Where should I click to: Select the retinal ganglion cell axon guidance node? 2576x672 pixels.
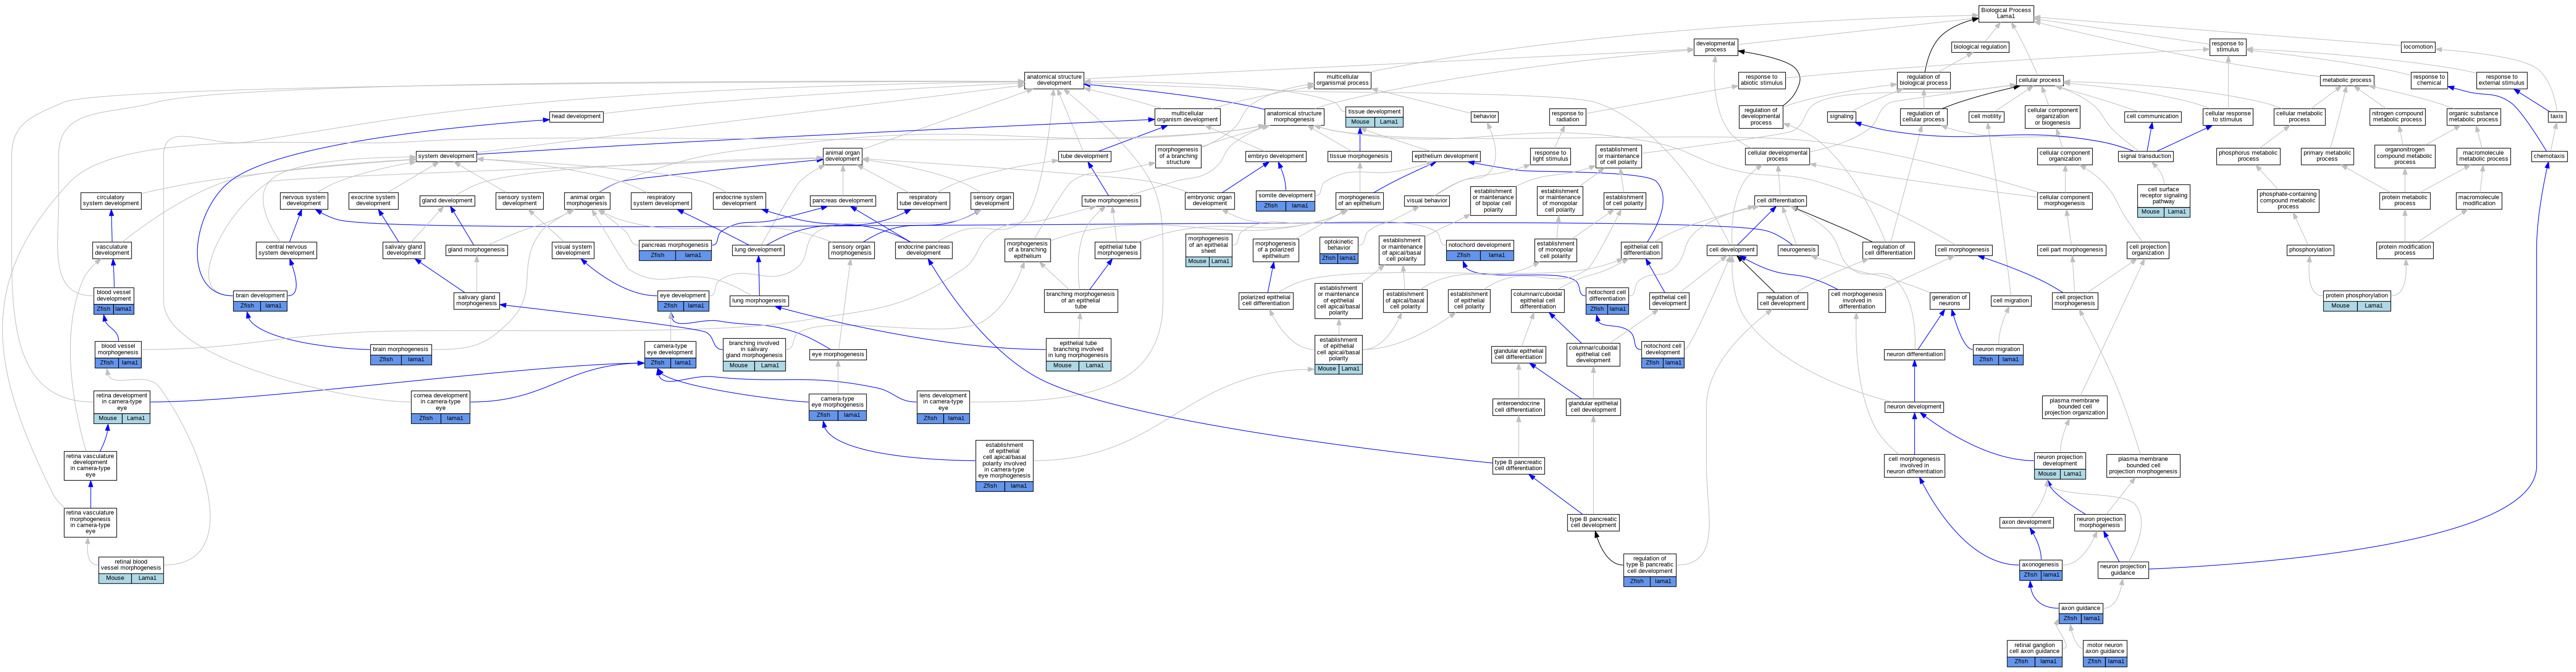[x=2034, y=653]
